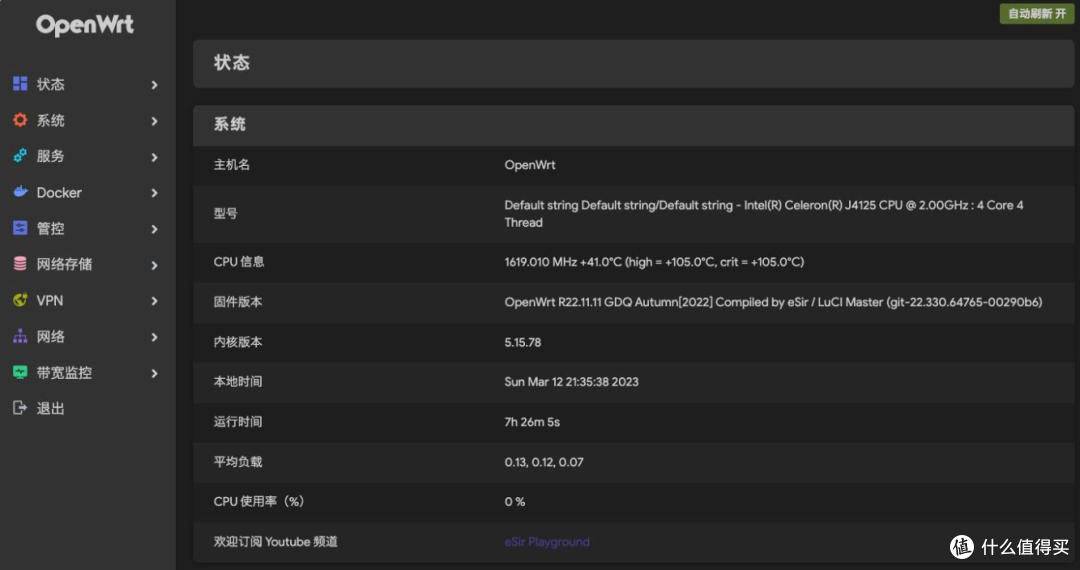The image size is (1080, 570).
Task: Click the Docker whale icon
Action: point(20,192)
